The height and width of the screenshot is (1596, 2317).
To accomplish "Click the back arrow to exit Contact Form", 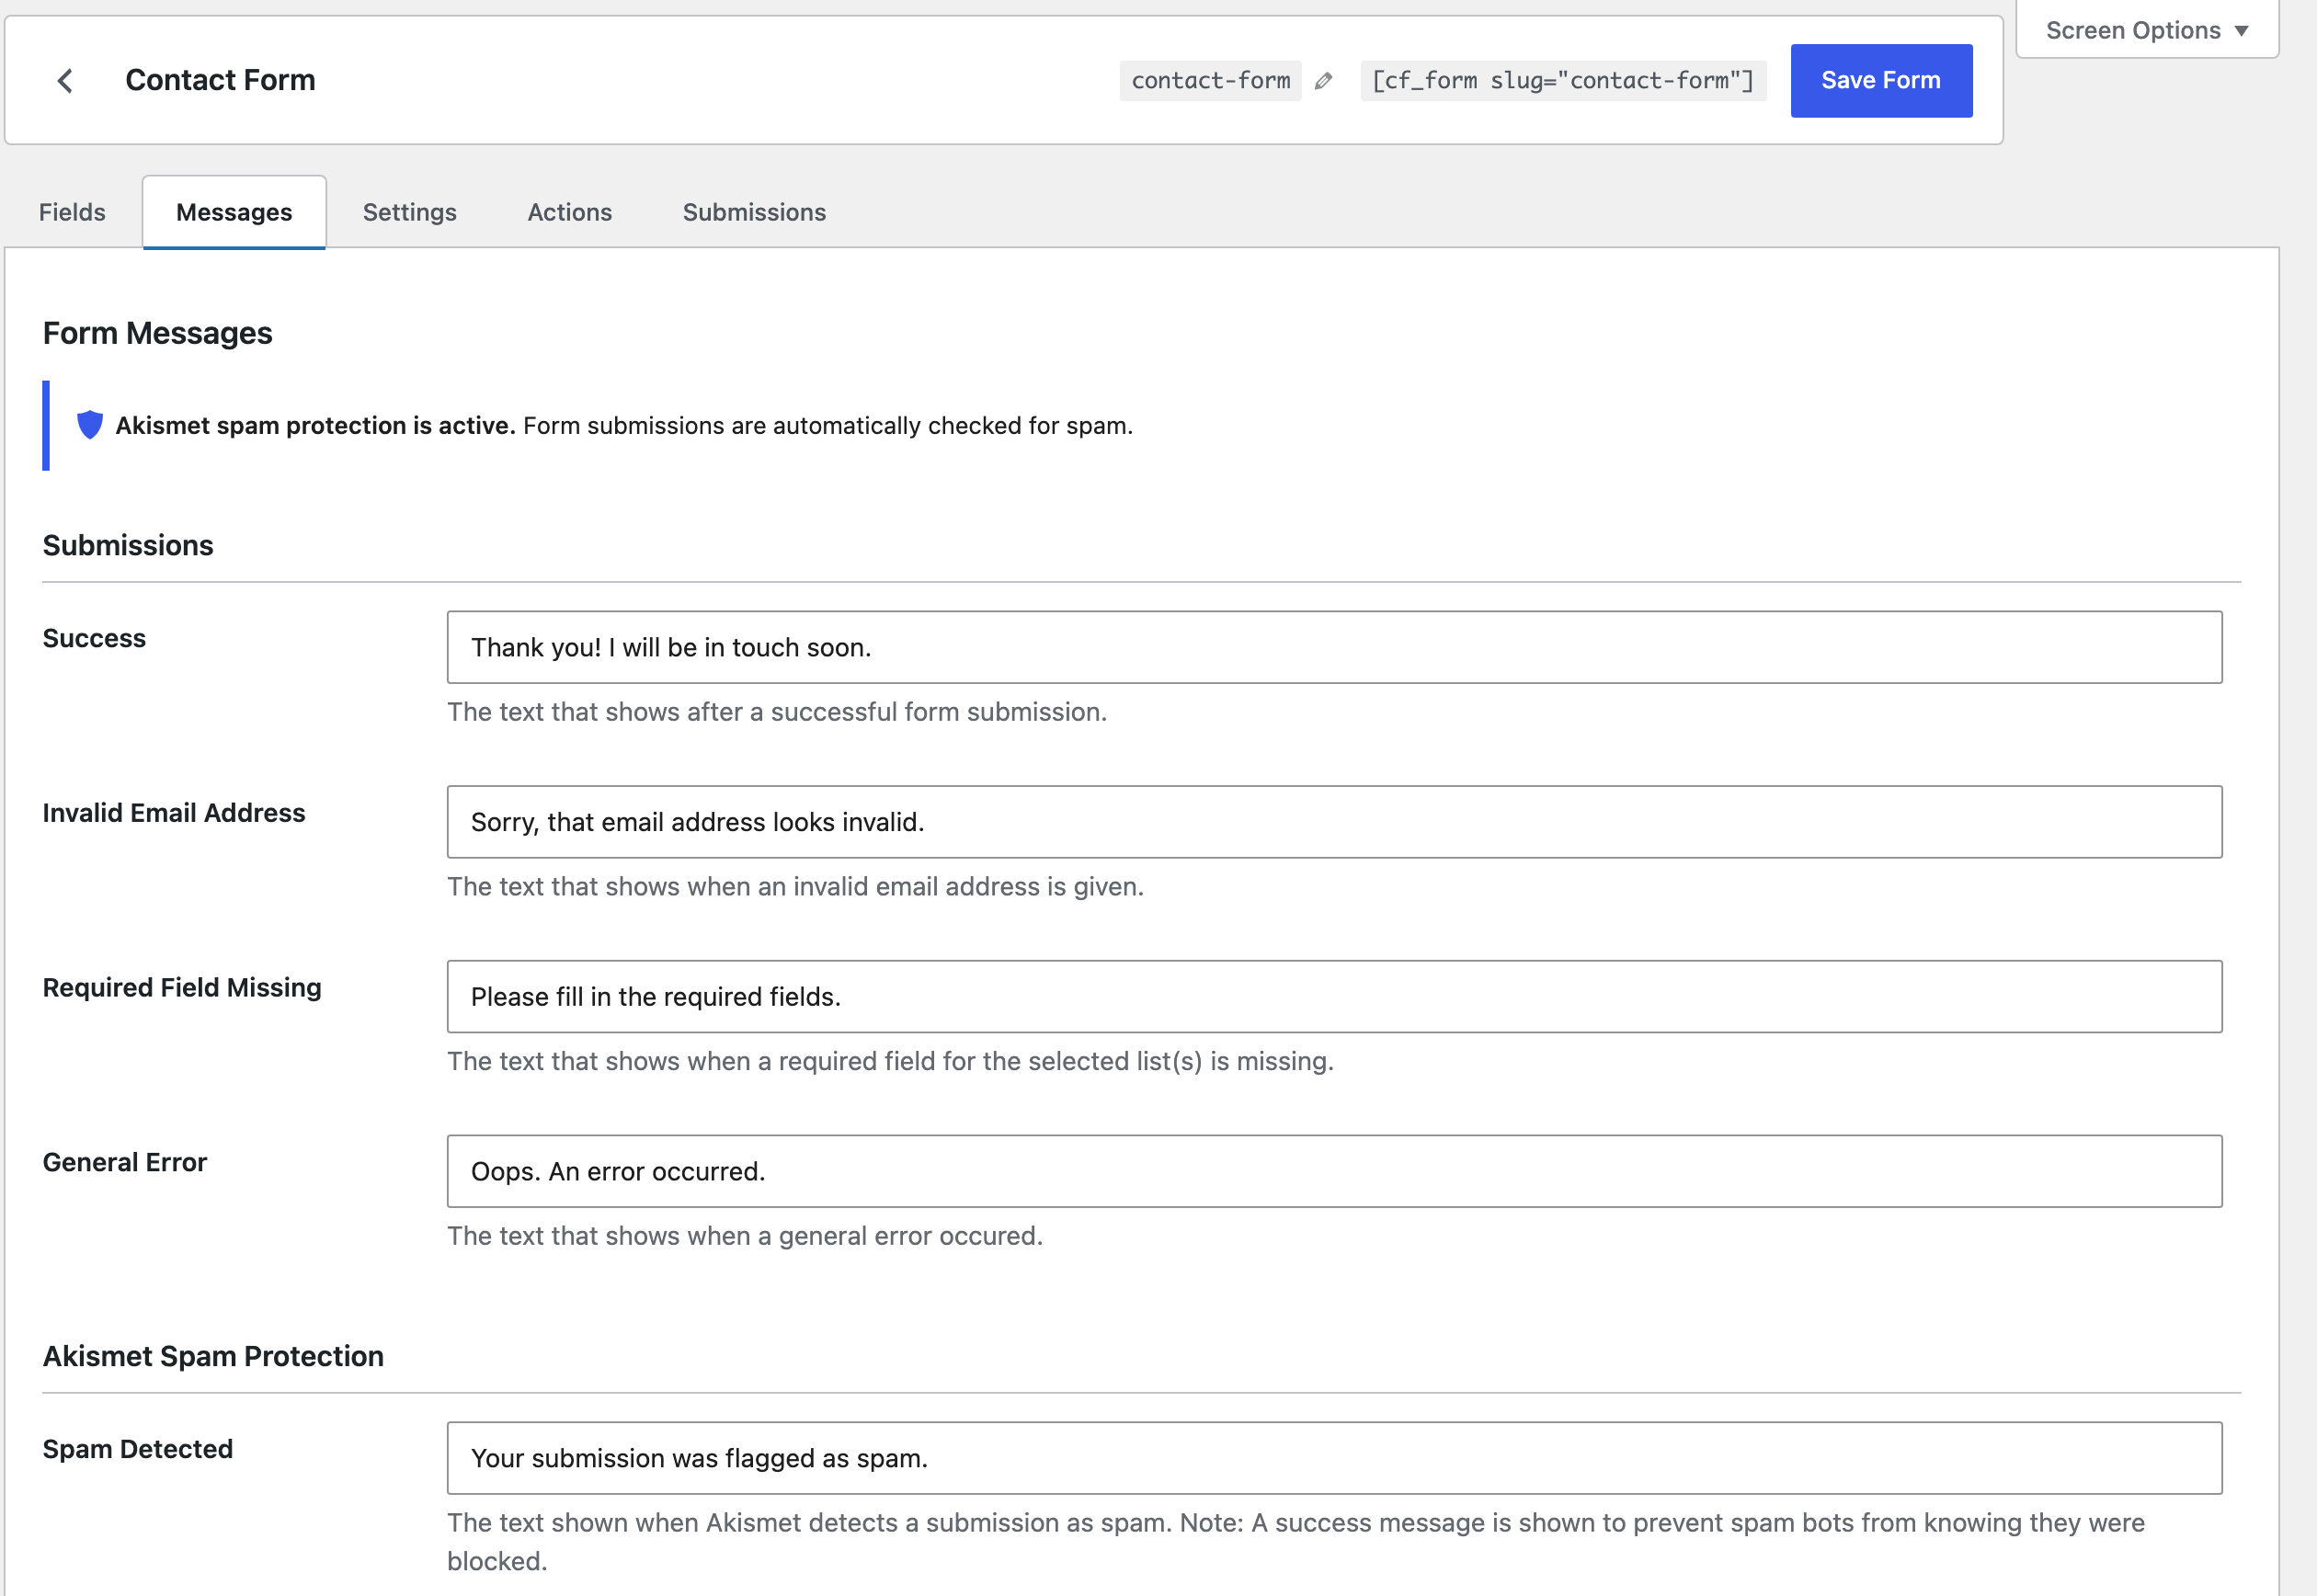I will pyautogui.click(x=66, y=80).
